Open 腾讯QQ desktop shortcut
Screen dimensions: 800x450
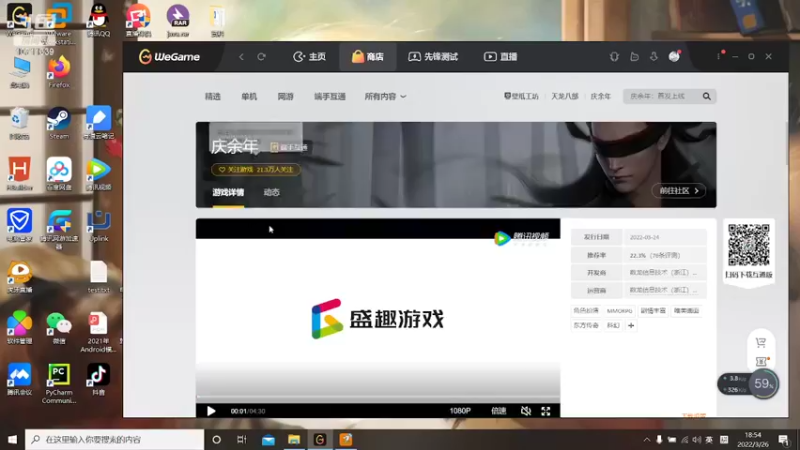[x=98, y=20]
